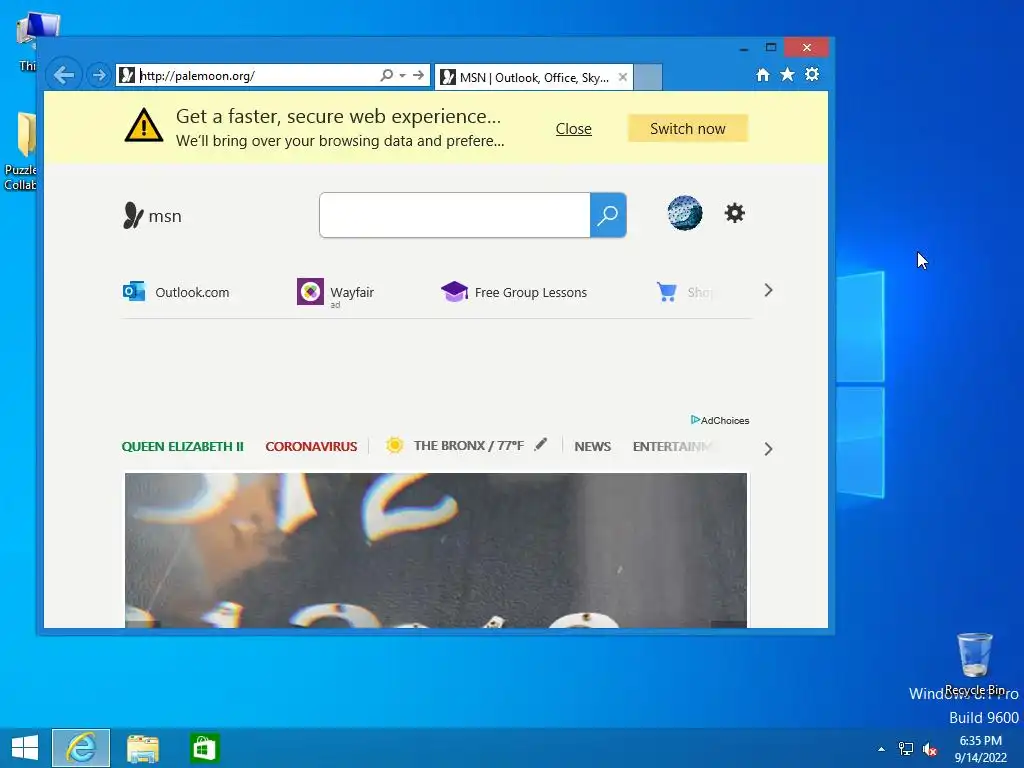Screen dimensions: 1024x768
Task: Open the taskbar clock 6:35 PM
Action: [980, 749]
